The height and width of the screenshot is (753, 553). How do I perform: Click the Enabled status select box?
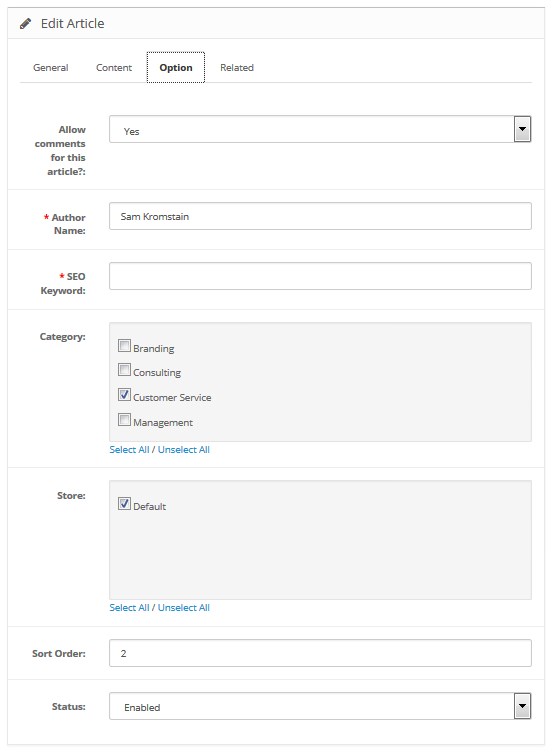click(320, 706)
